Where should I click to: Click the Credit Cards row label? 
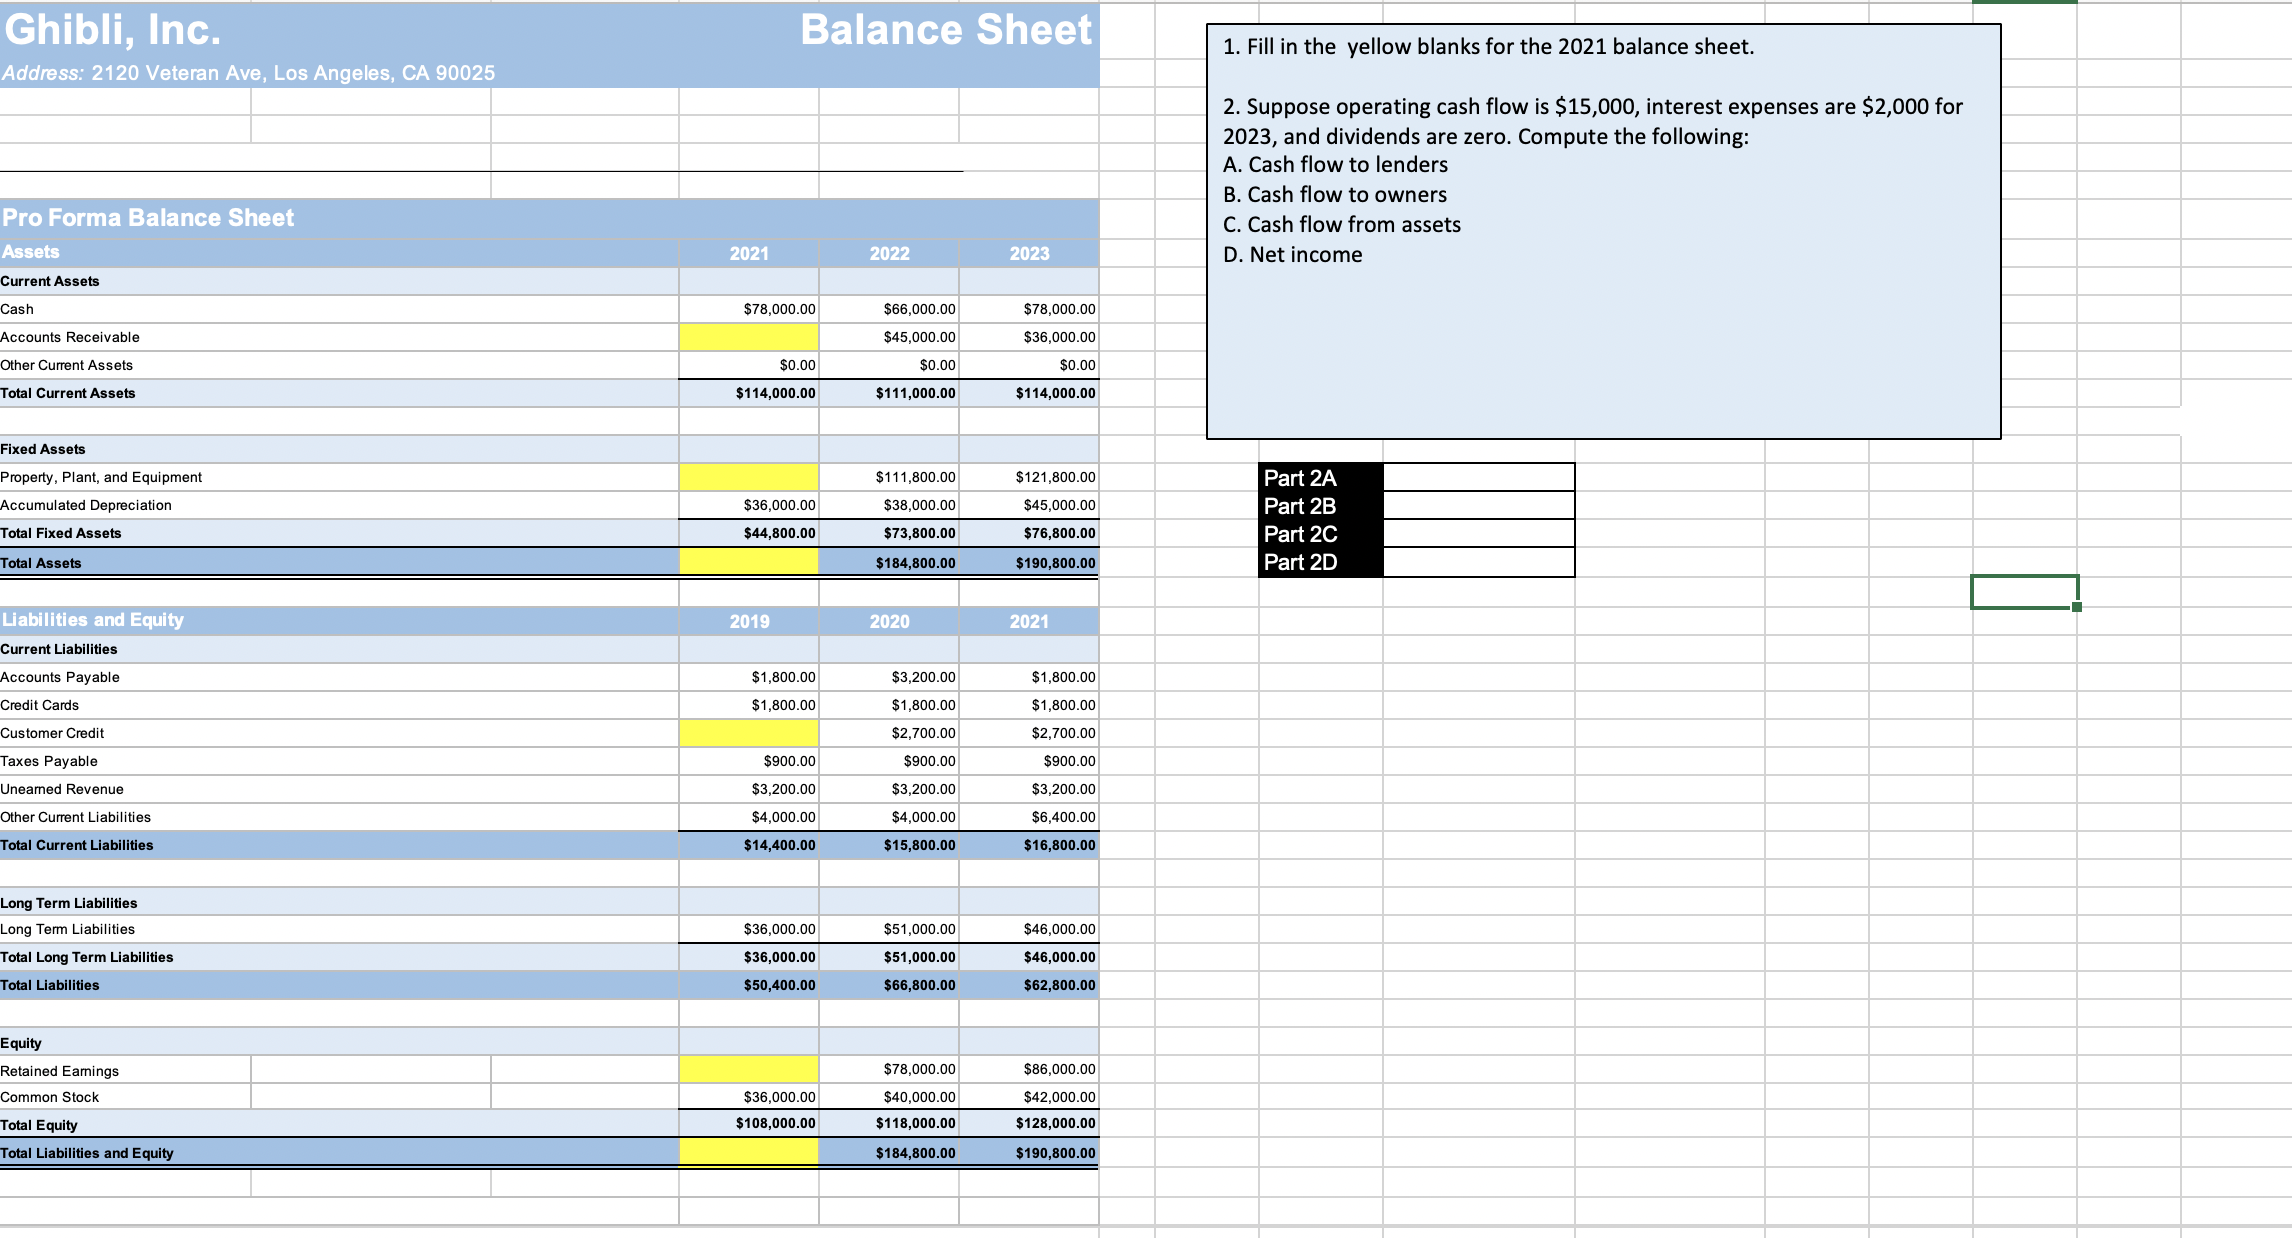[39, 705]
